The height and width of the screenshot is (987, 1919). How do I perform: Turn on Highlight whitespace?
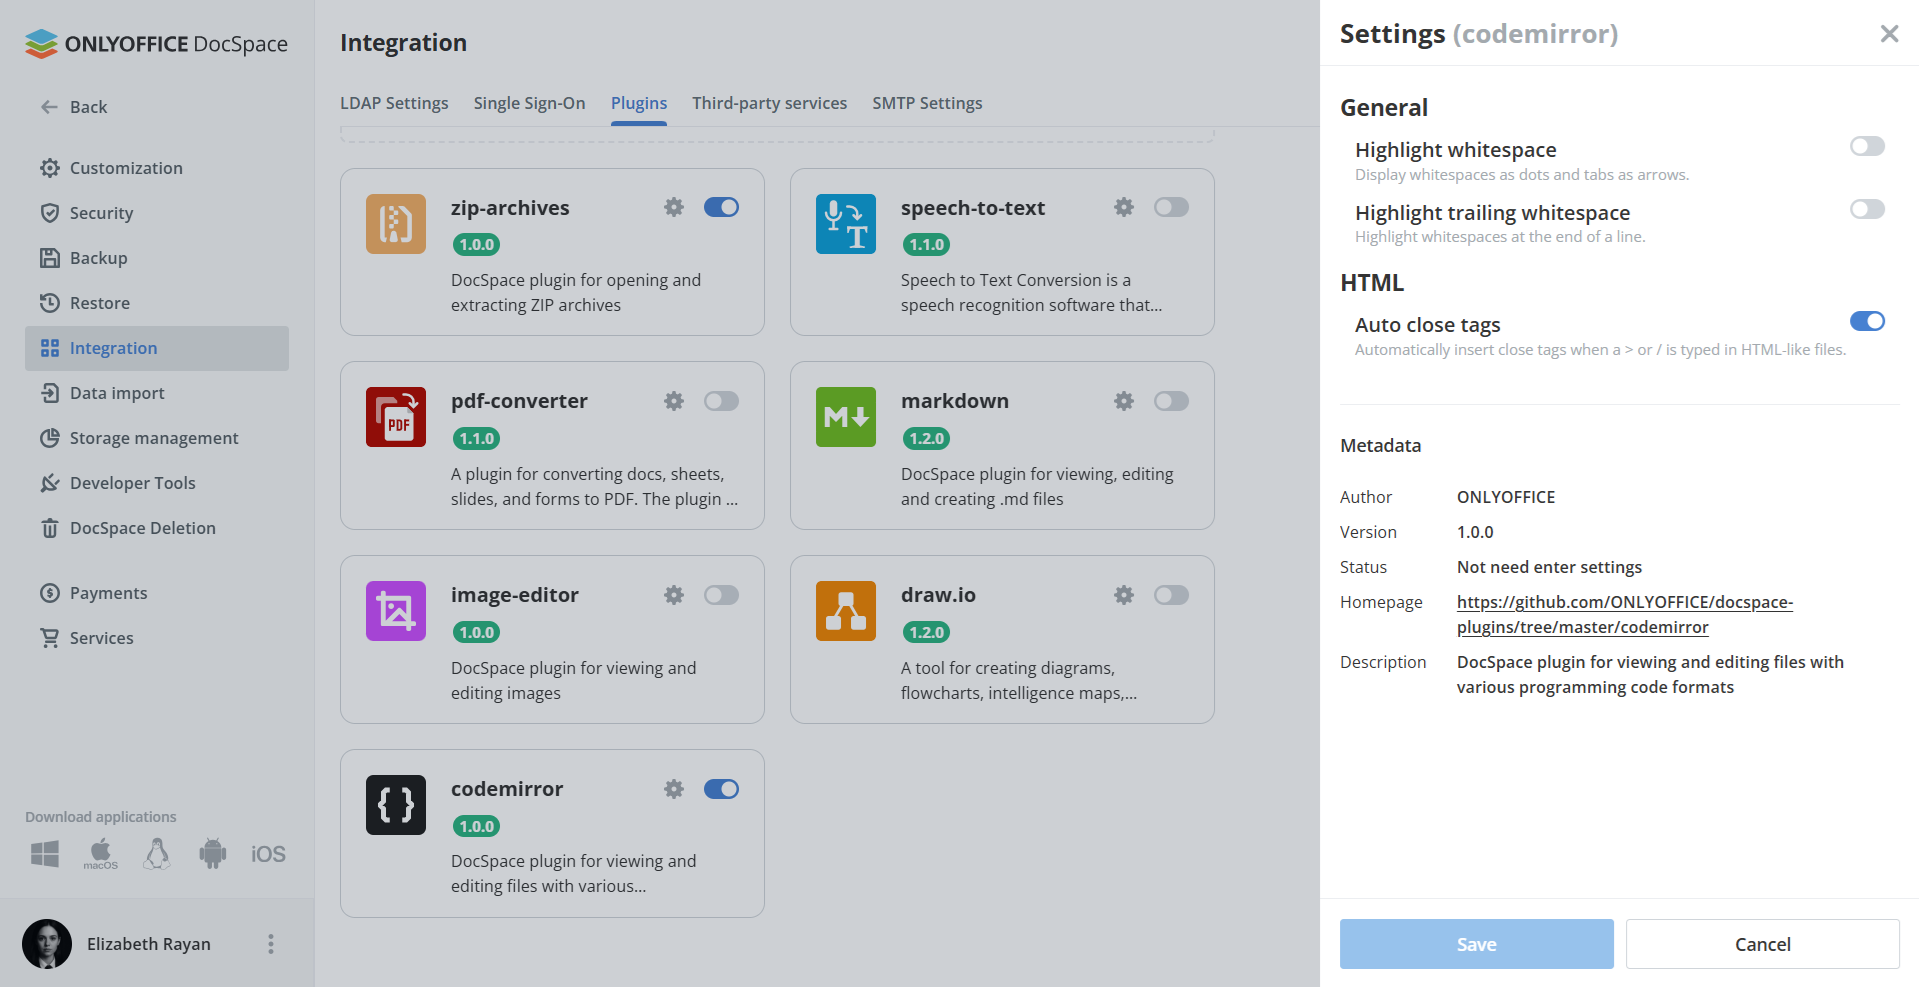click(x=1866, y=146)
